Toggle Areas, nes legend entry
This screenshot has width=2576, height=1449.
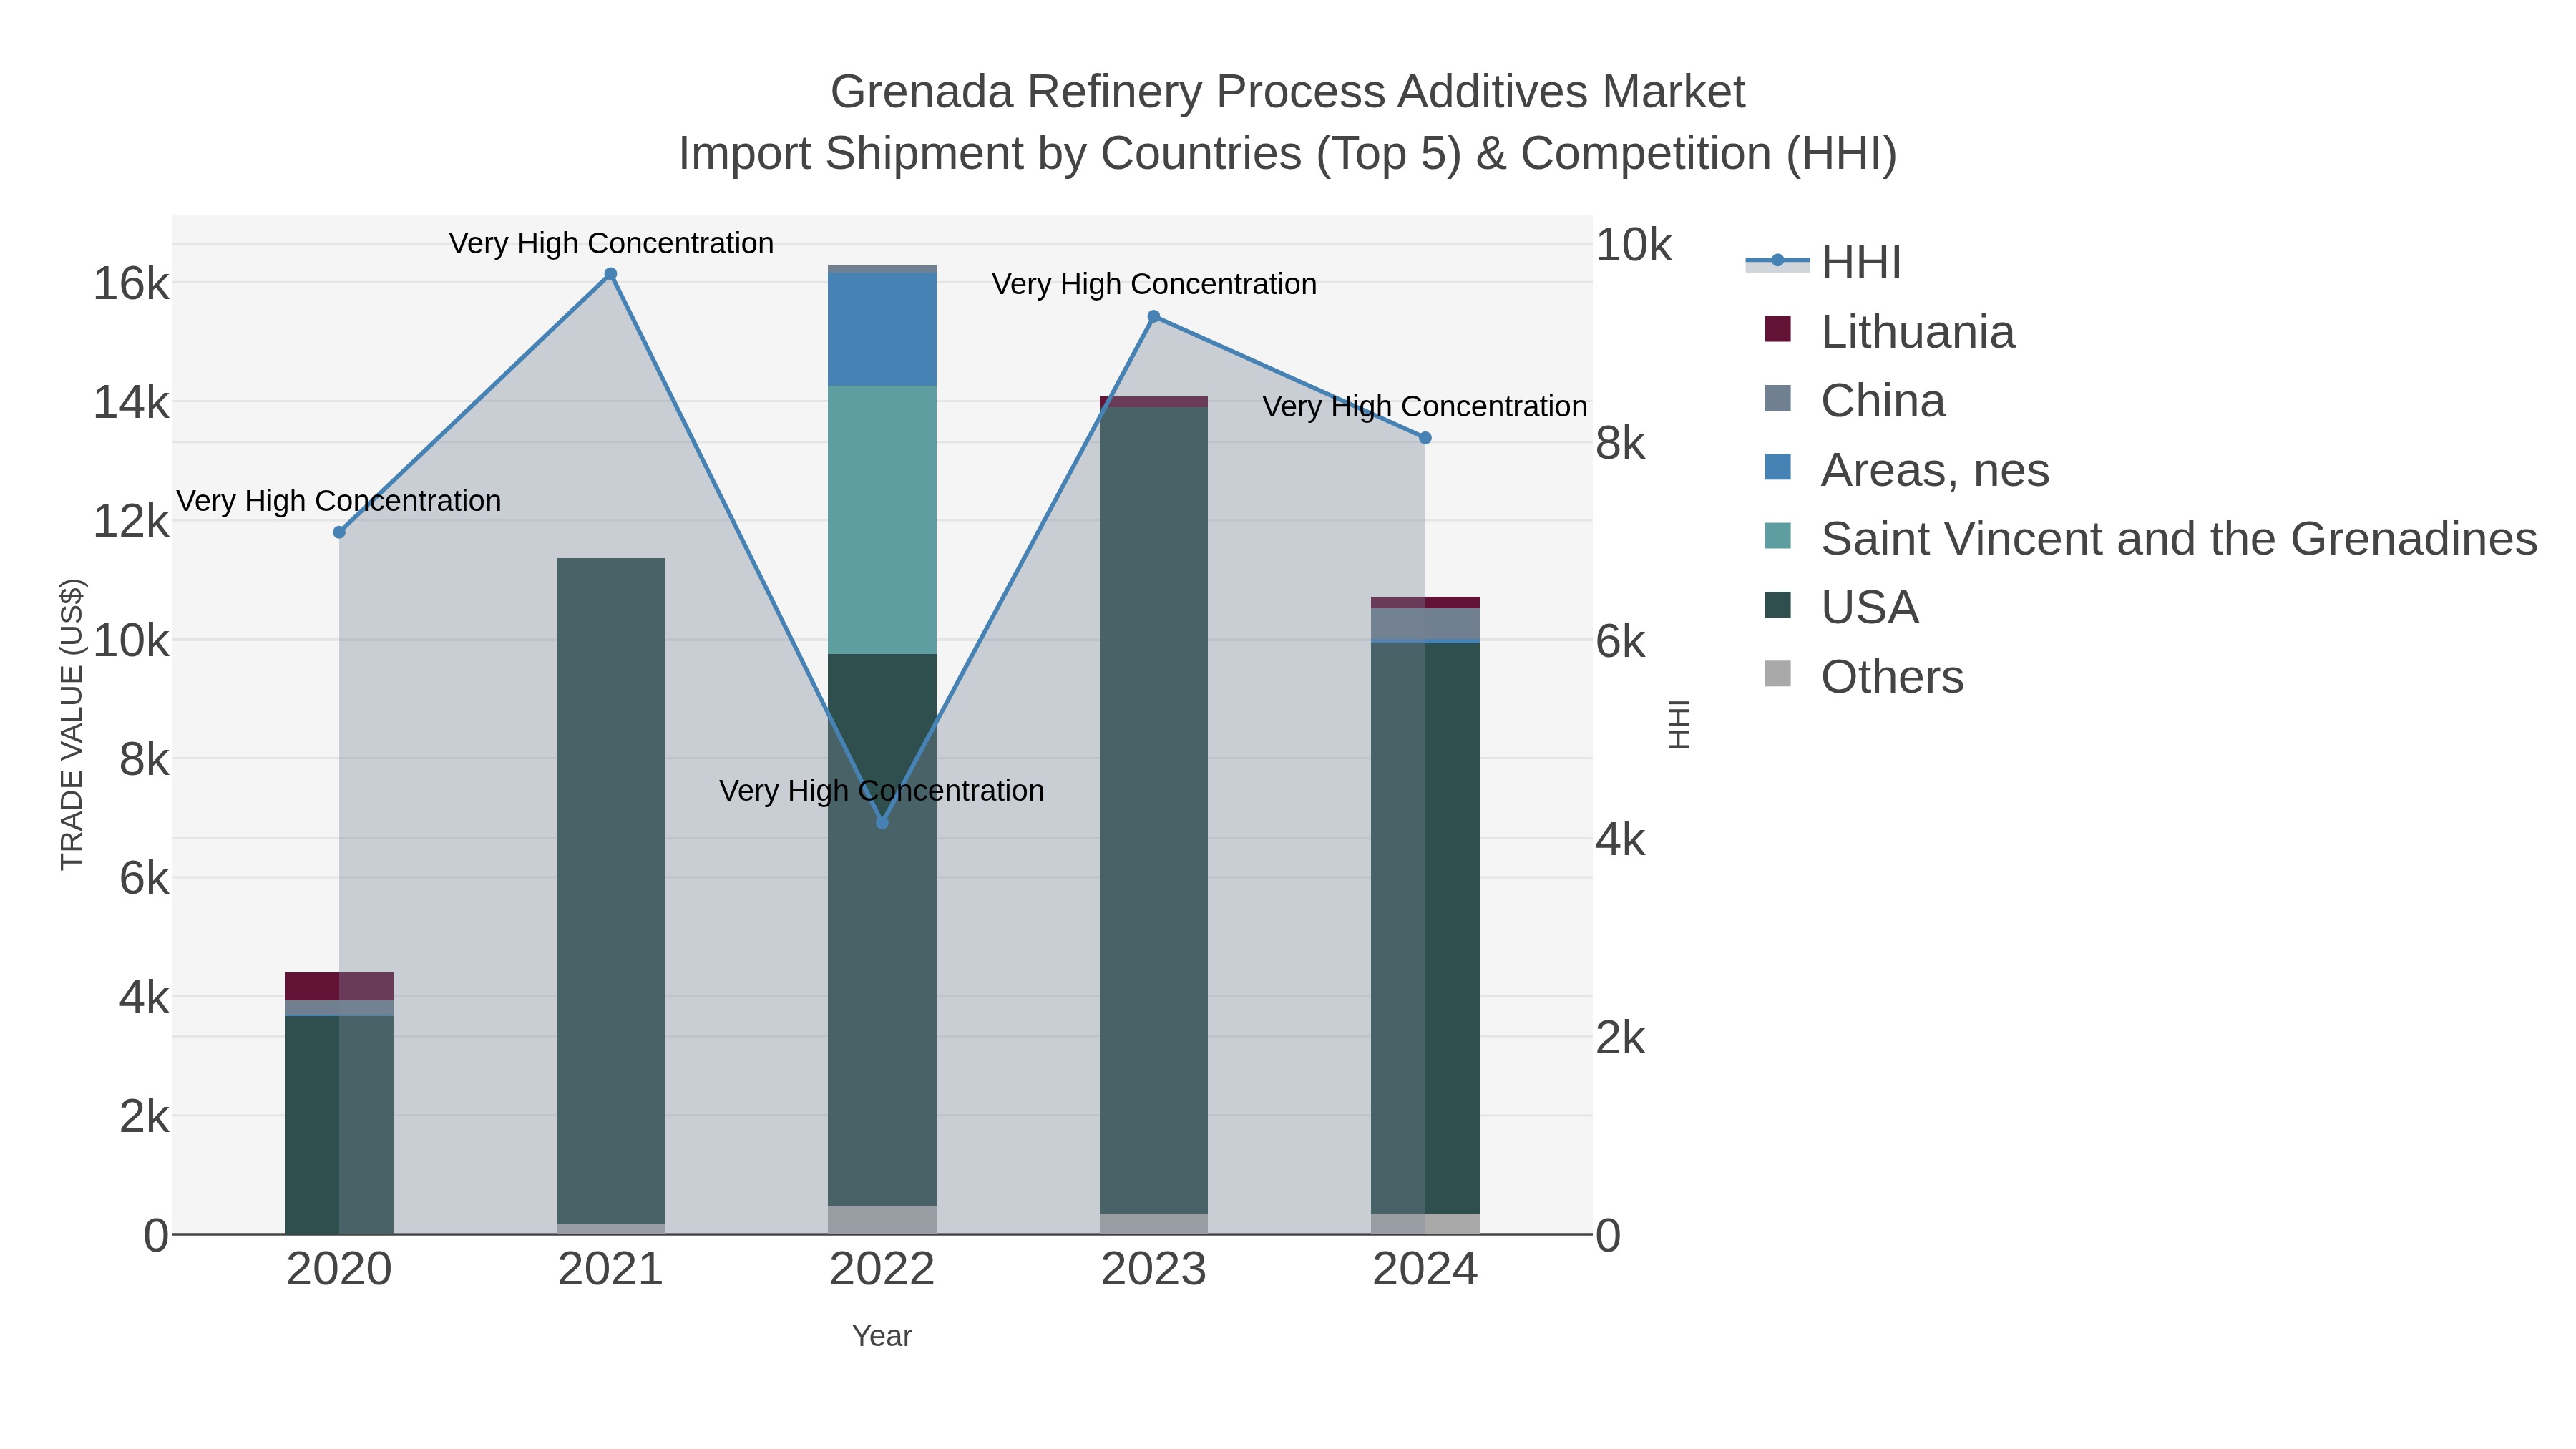click(1907, 469)
